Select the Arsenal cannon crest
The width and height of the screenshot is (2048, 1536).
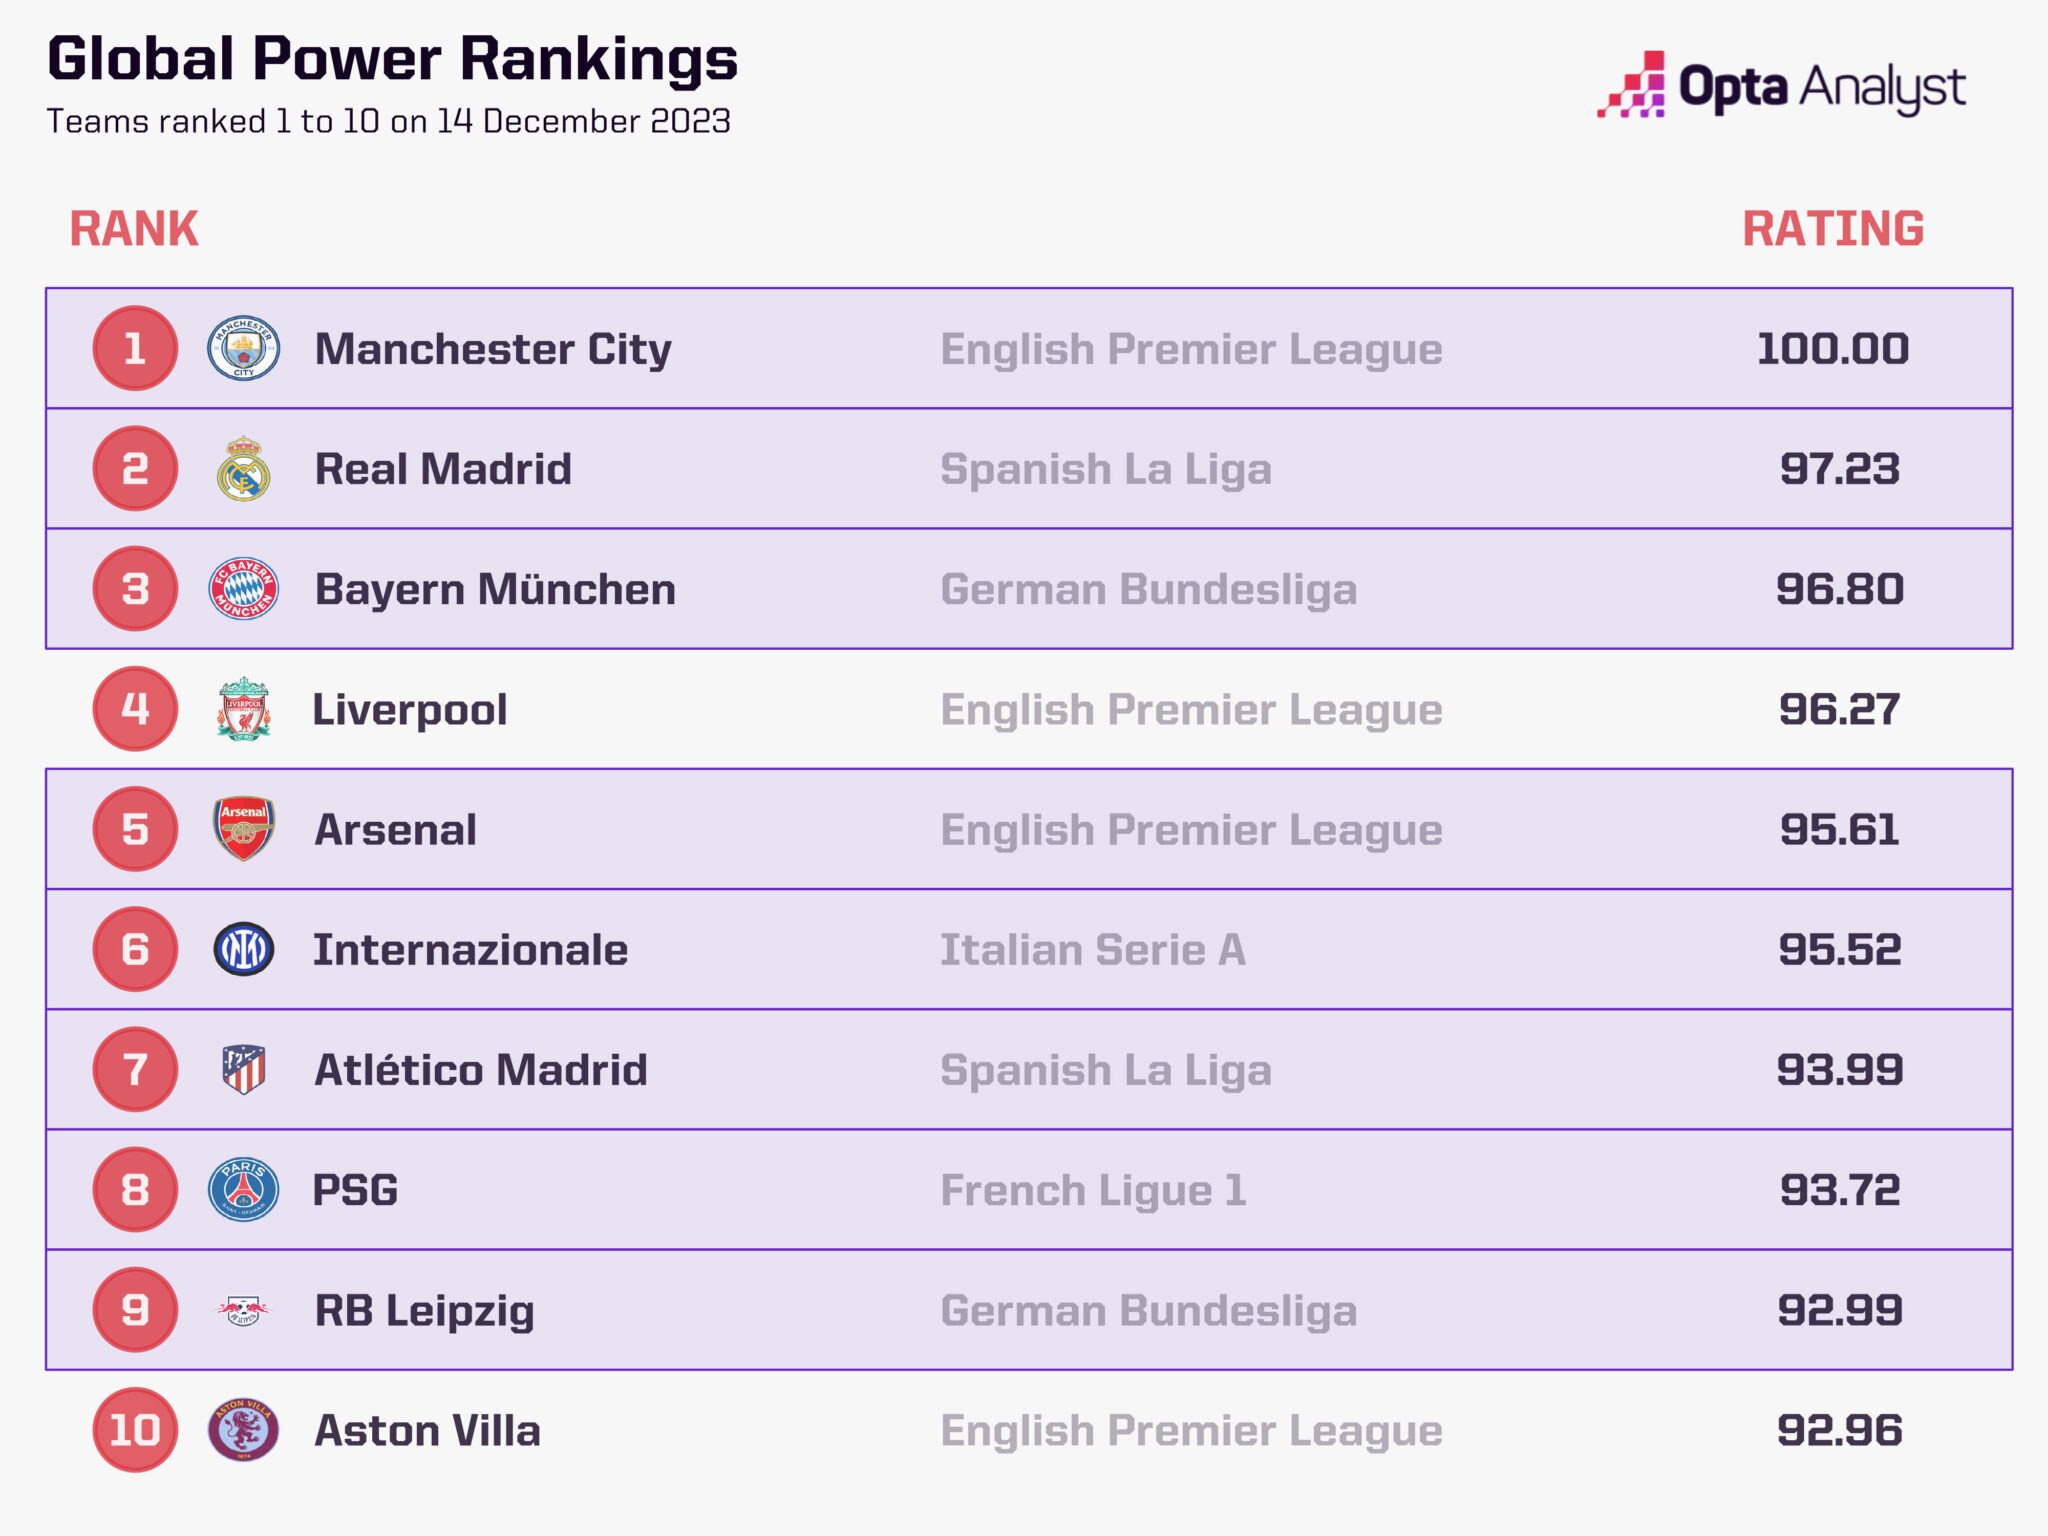click(243, 828)
